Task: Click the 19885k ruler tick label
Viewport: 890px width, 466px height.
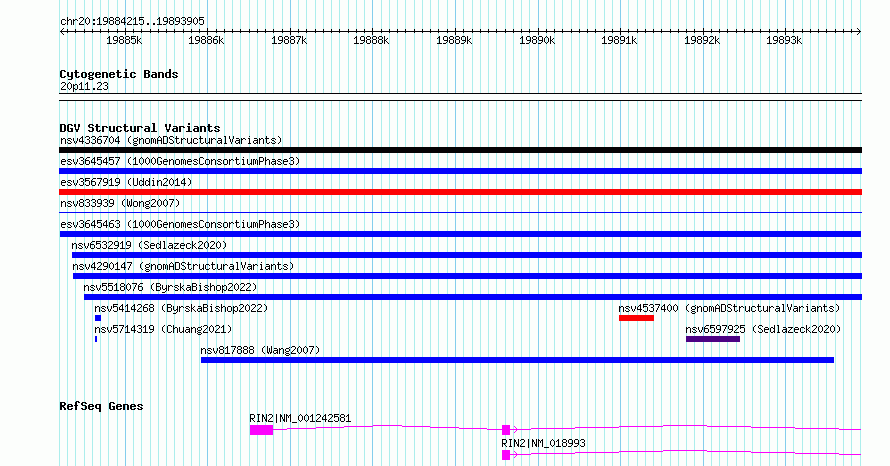Action: coord(124,40)
